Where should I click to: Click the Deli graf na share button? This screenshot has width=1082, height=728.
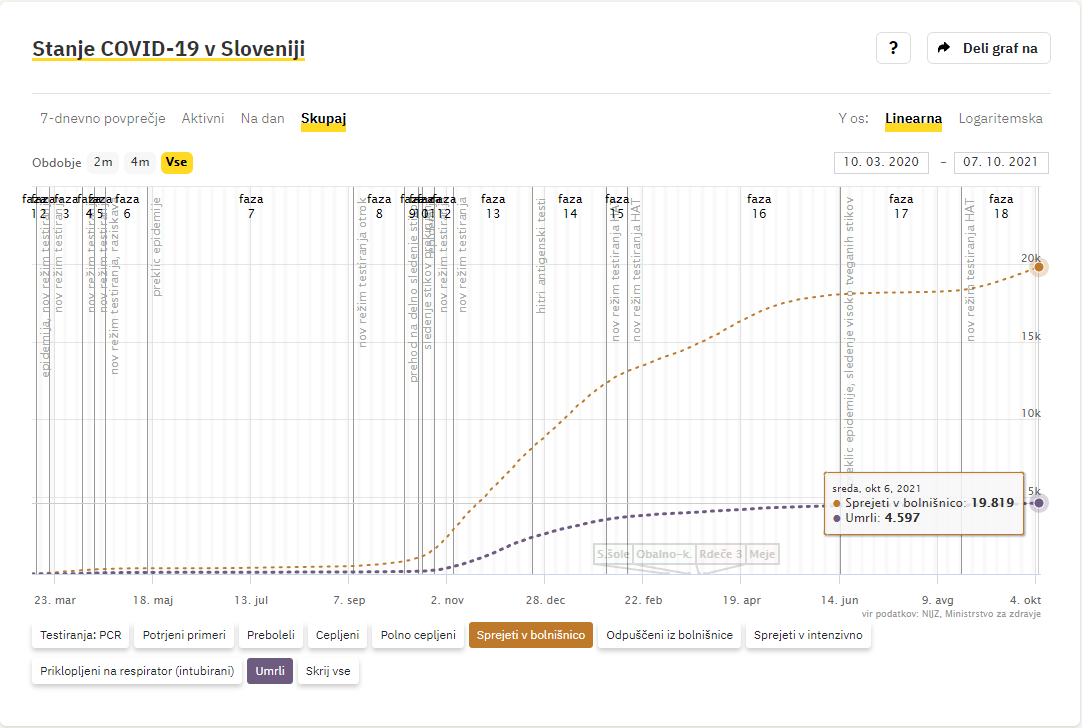pos(988,48)
